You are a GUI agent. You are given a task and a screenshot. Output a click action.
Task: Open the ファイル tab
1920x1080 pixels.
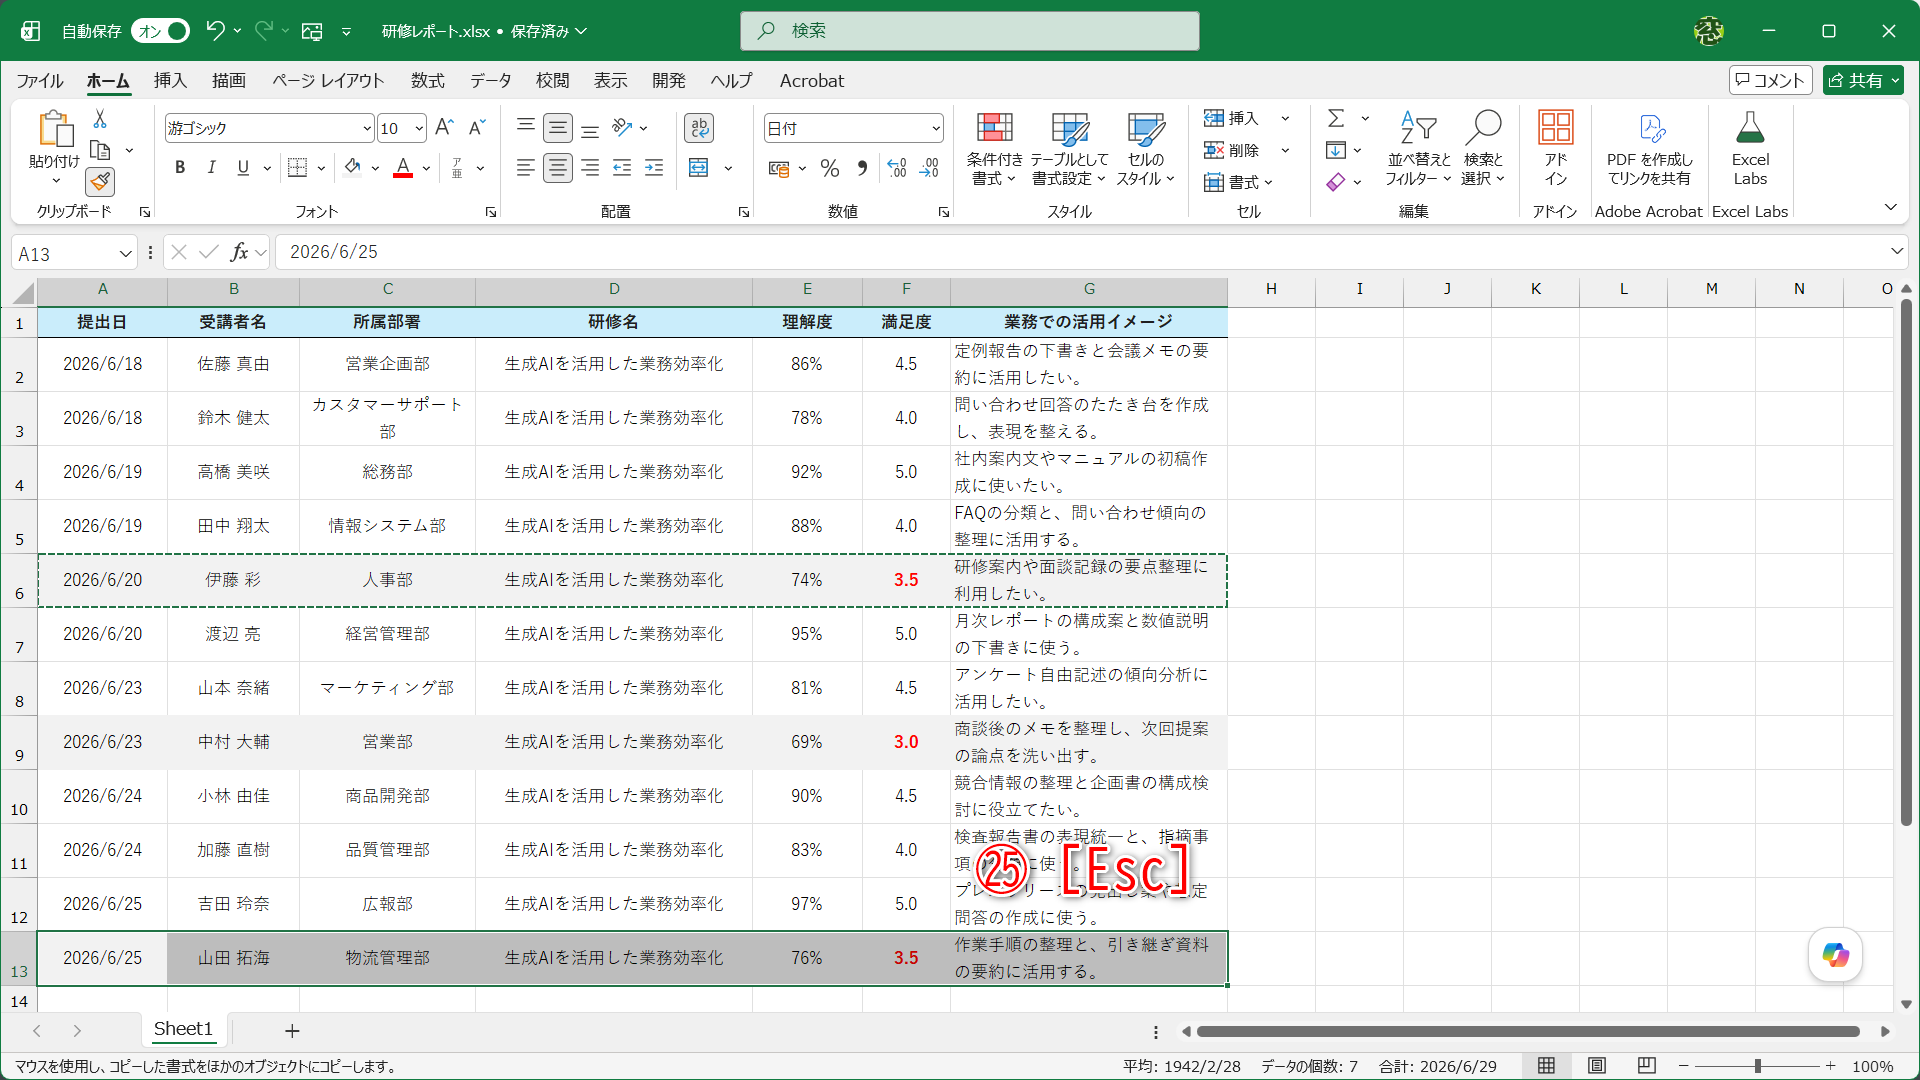[40, 80]
